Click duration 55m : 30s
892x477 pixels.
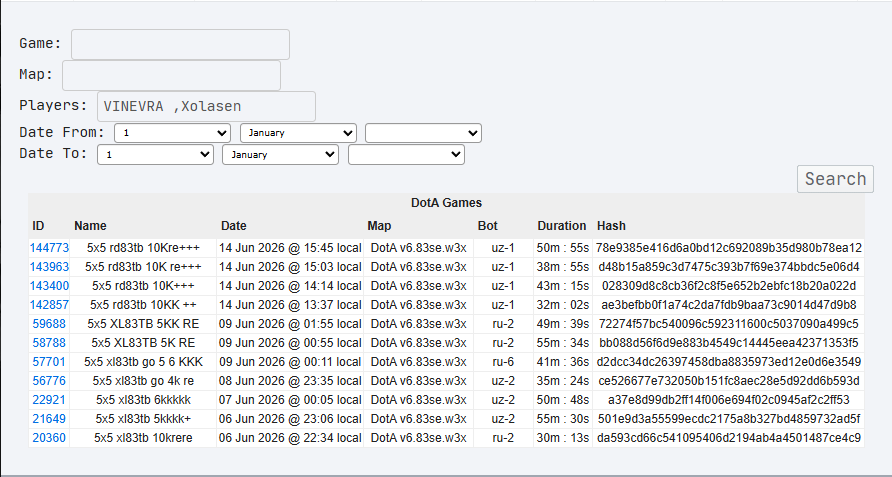pos(563,419)
